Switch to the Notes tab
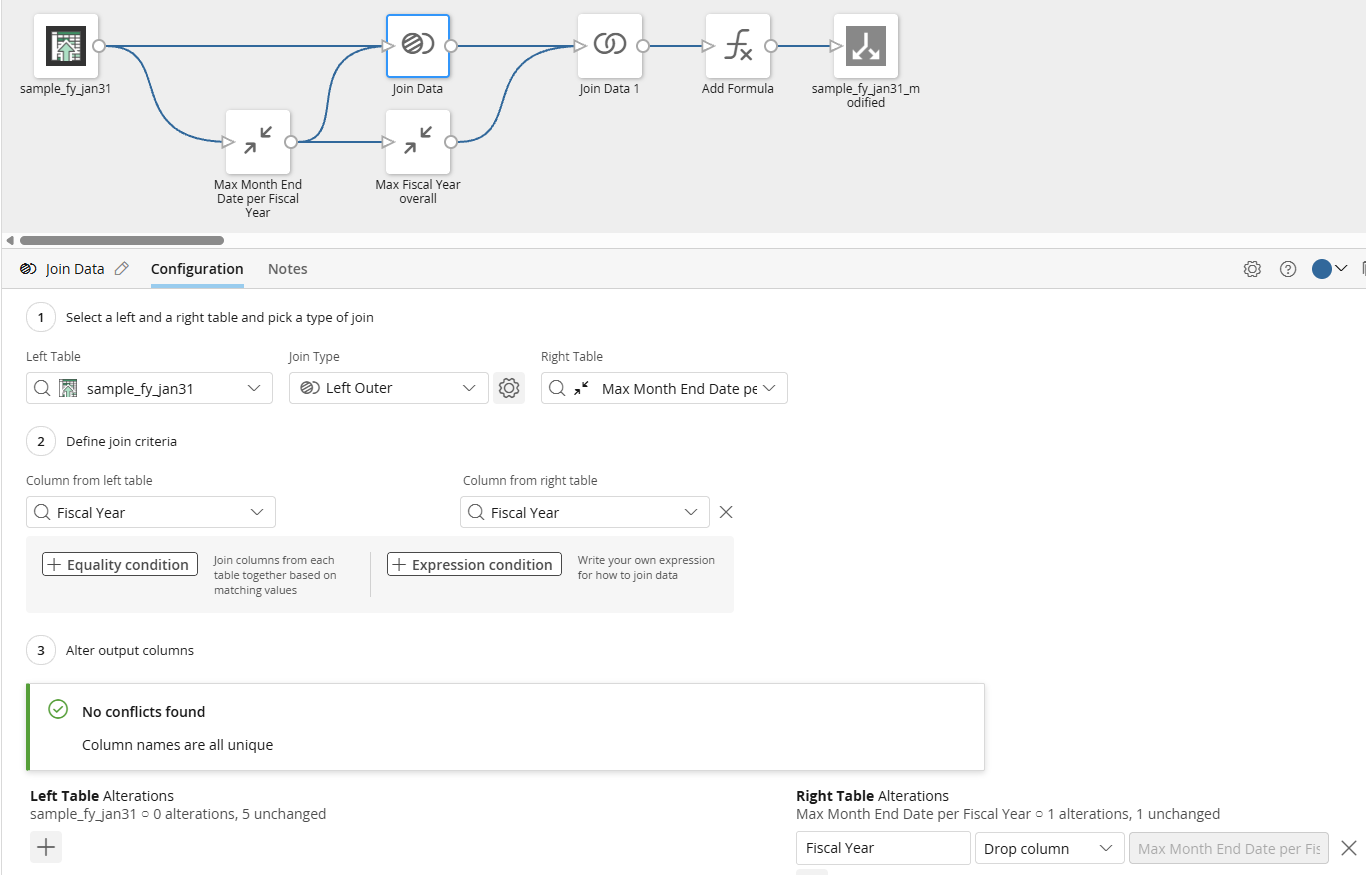This screenshot has height=875, width=1366. (x=287, y=269)
